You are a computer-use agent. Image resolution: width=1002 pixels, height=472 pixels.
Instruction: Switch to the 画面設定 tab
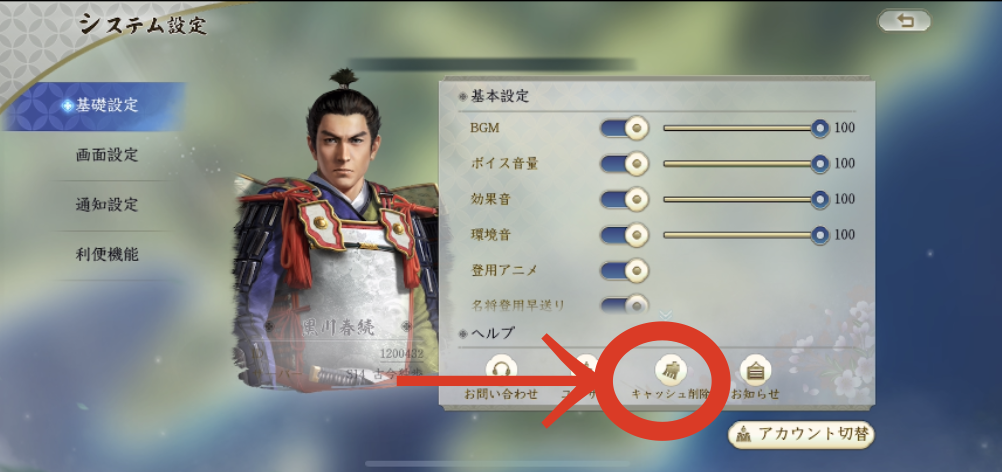tap(107, 155)
